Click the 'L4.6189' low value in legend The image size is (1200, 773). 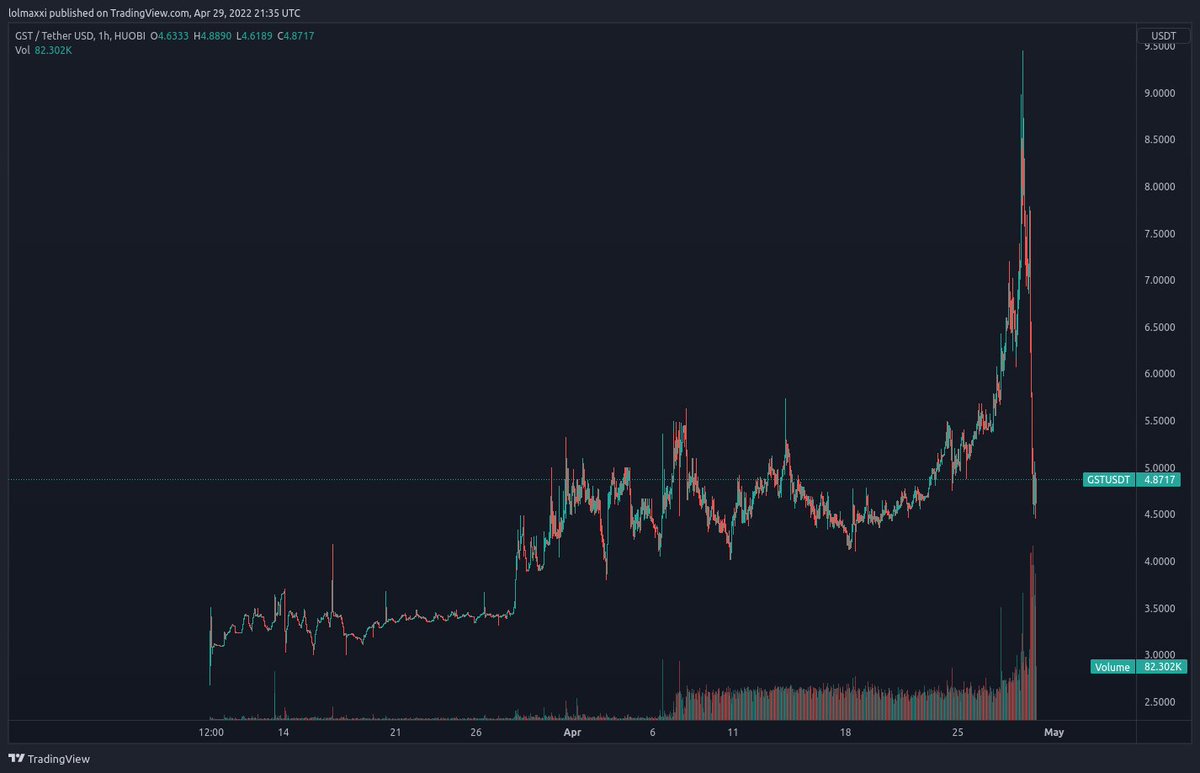click(256, 36)
